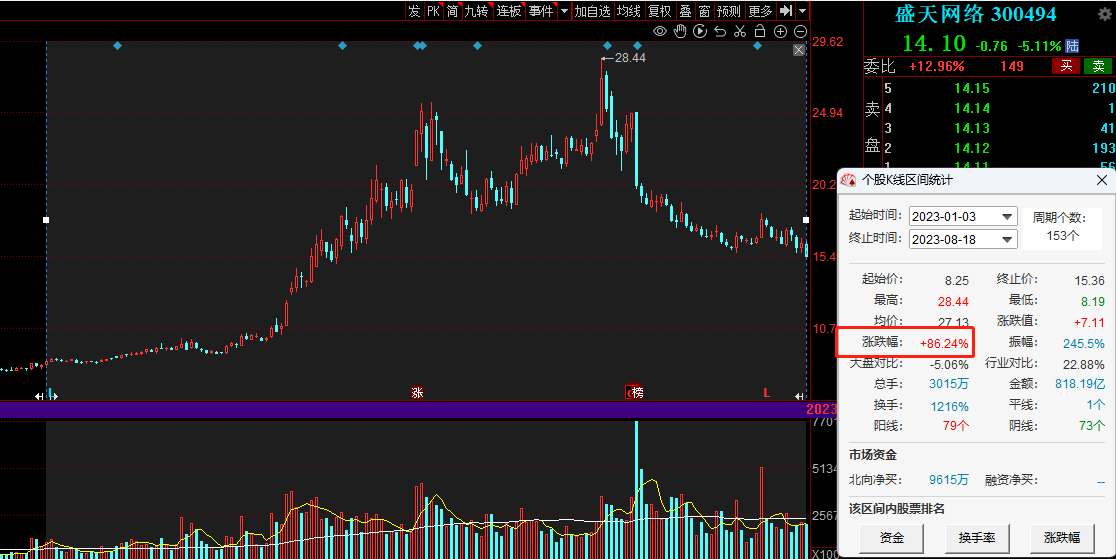Toggle the eye visibility icon above the chart

coord(660,31)
